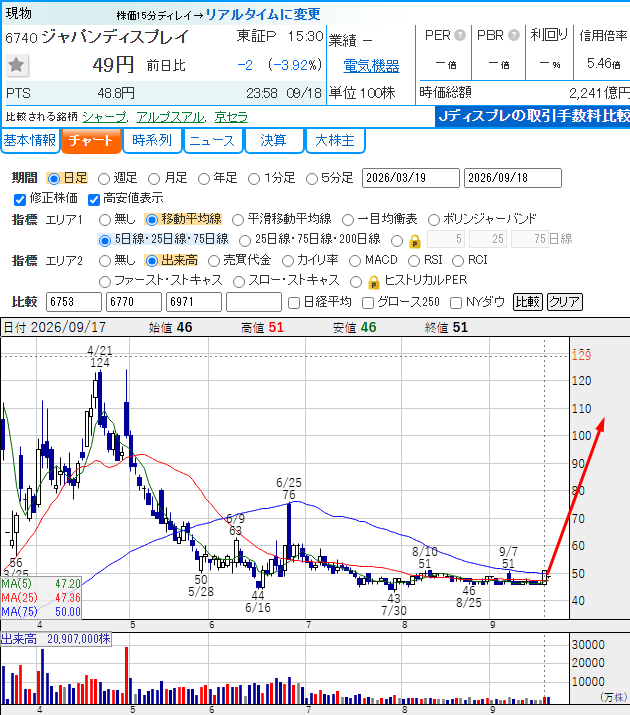630x715 pixels.
Task: Toggle 高安値表示 checkbox
Action: 94,199
